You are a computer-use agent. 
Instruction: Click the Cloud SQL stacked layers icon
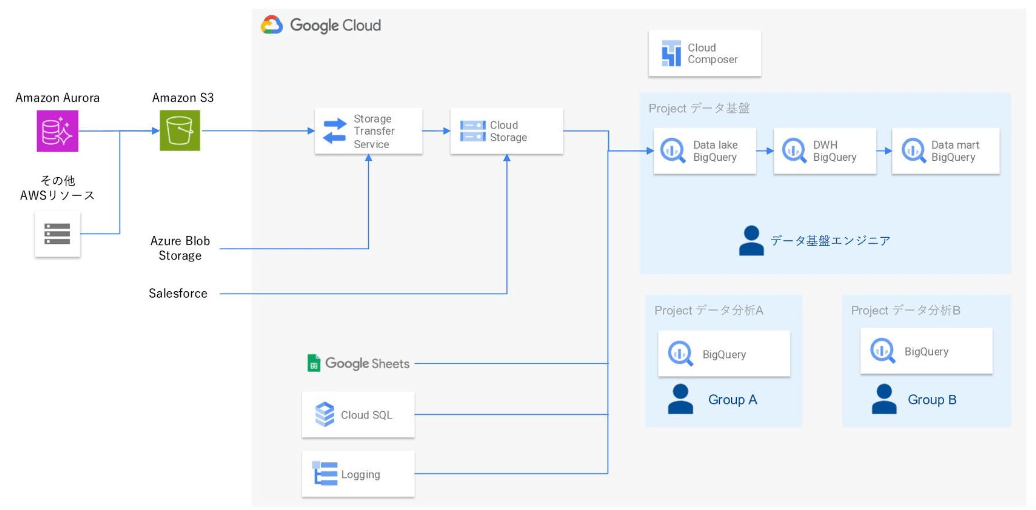point(324,415)
